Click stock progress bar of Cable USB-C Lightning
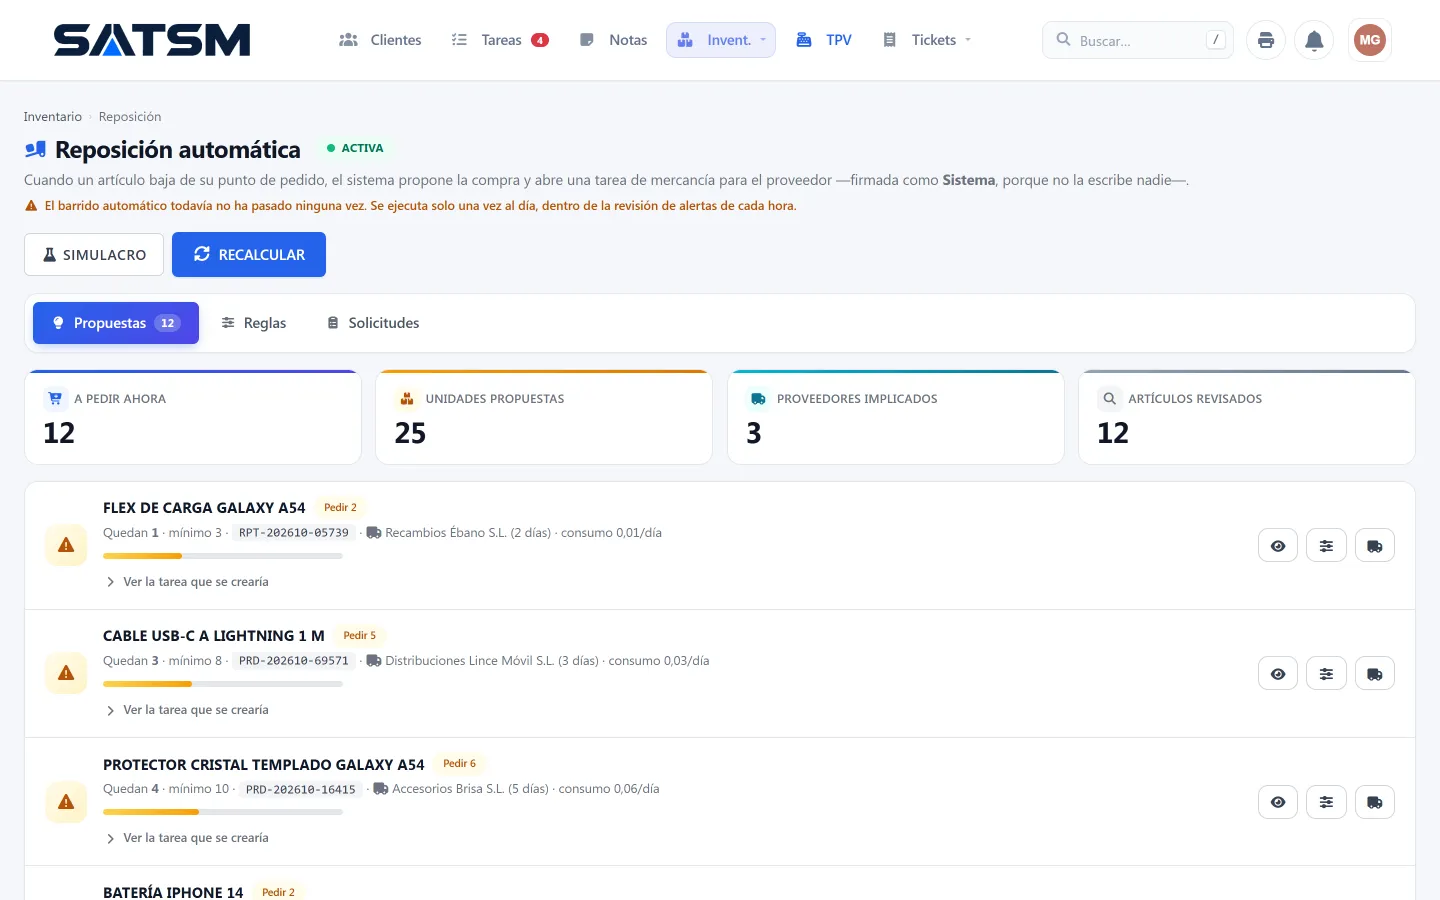Screen dimensions: 1440x900 [223, 684]
